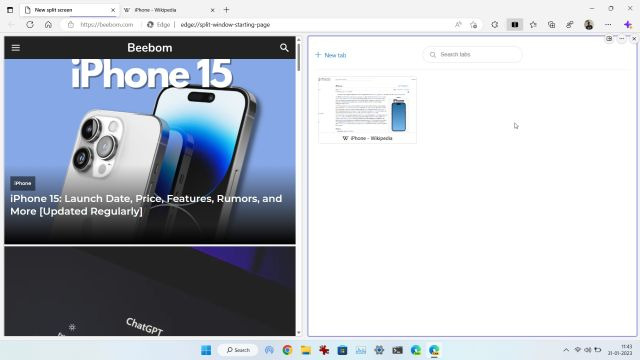
Task: Toggle the Split screen toolbar button
Action: click(515, 24)
